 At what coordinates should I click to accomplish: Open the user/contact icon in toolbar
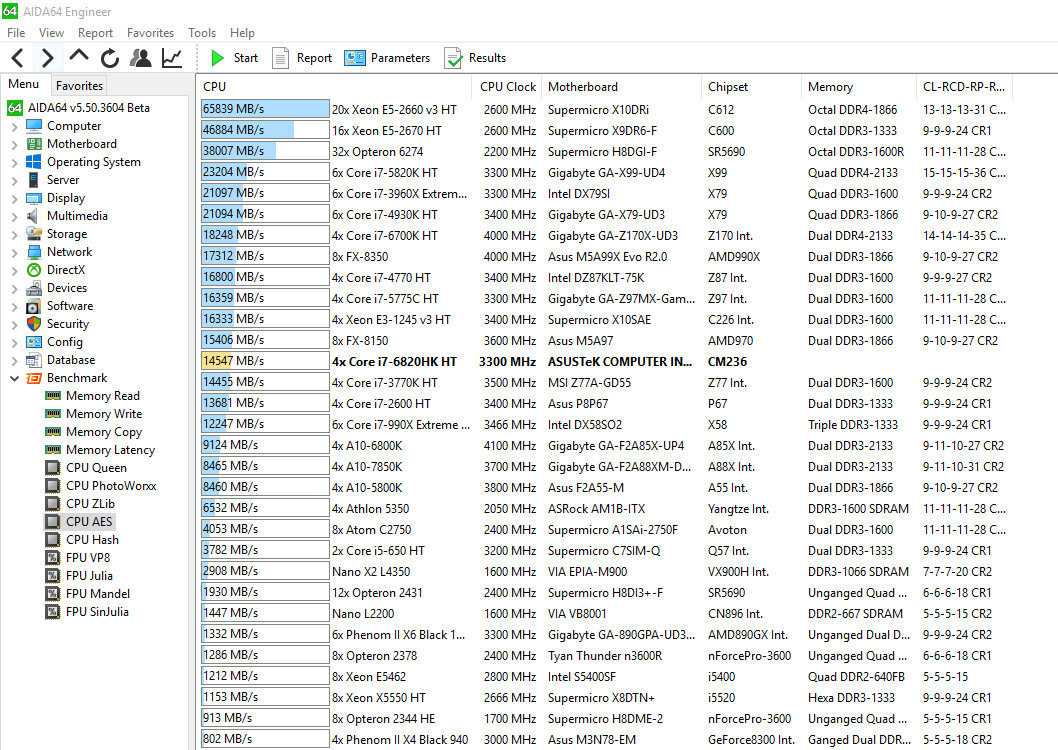point(140,58)
